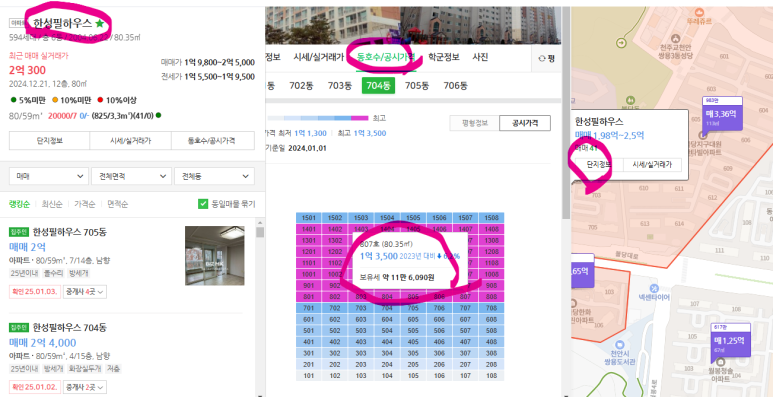The image size is (773, 397).
Task: Select the 703동 building tab
Action: pyautogui.click(x=340, y=86)
